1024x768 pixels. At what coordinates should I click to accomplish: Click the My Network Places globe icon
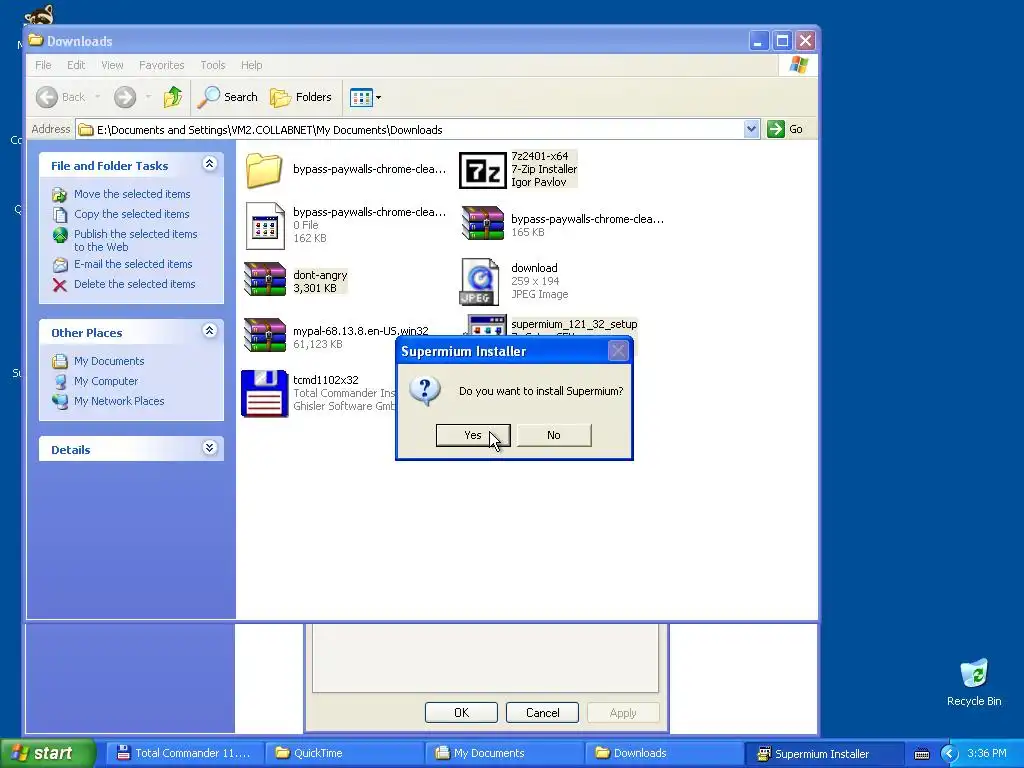60,401
